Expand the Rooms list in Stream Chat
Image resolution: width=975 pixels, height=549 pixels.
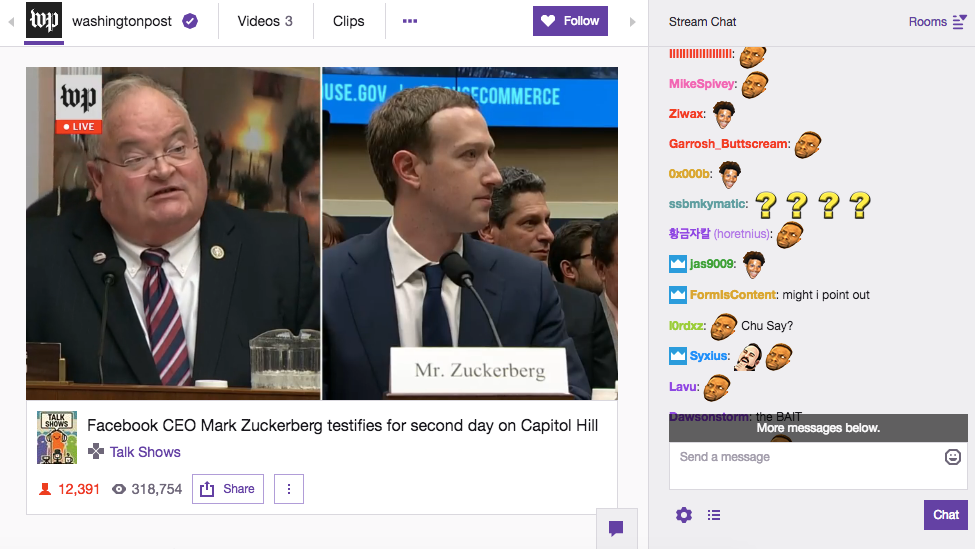pyautogui.click(x=938, y=22)
